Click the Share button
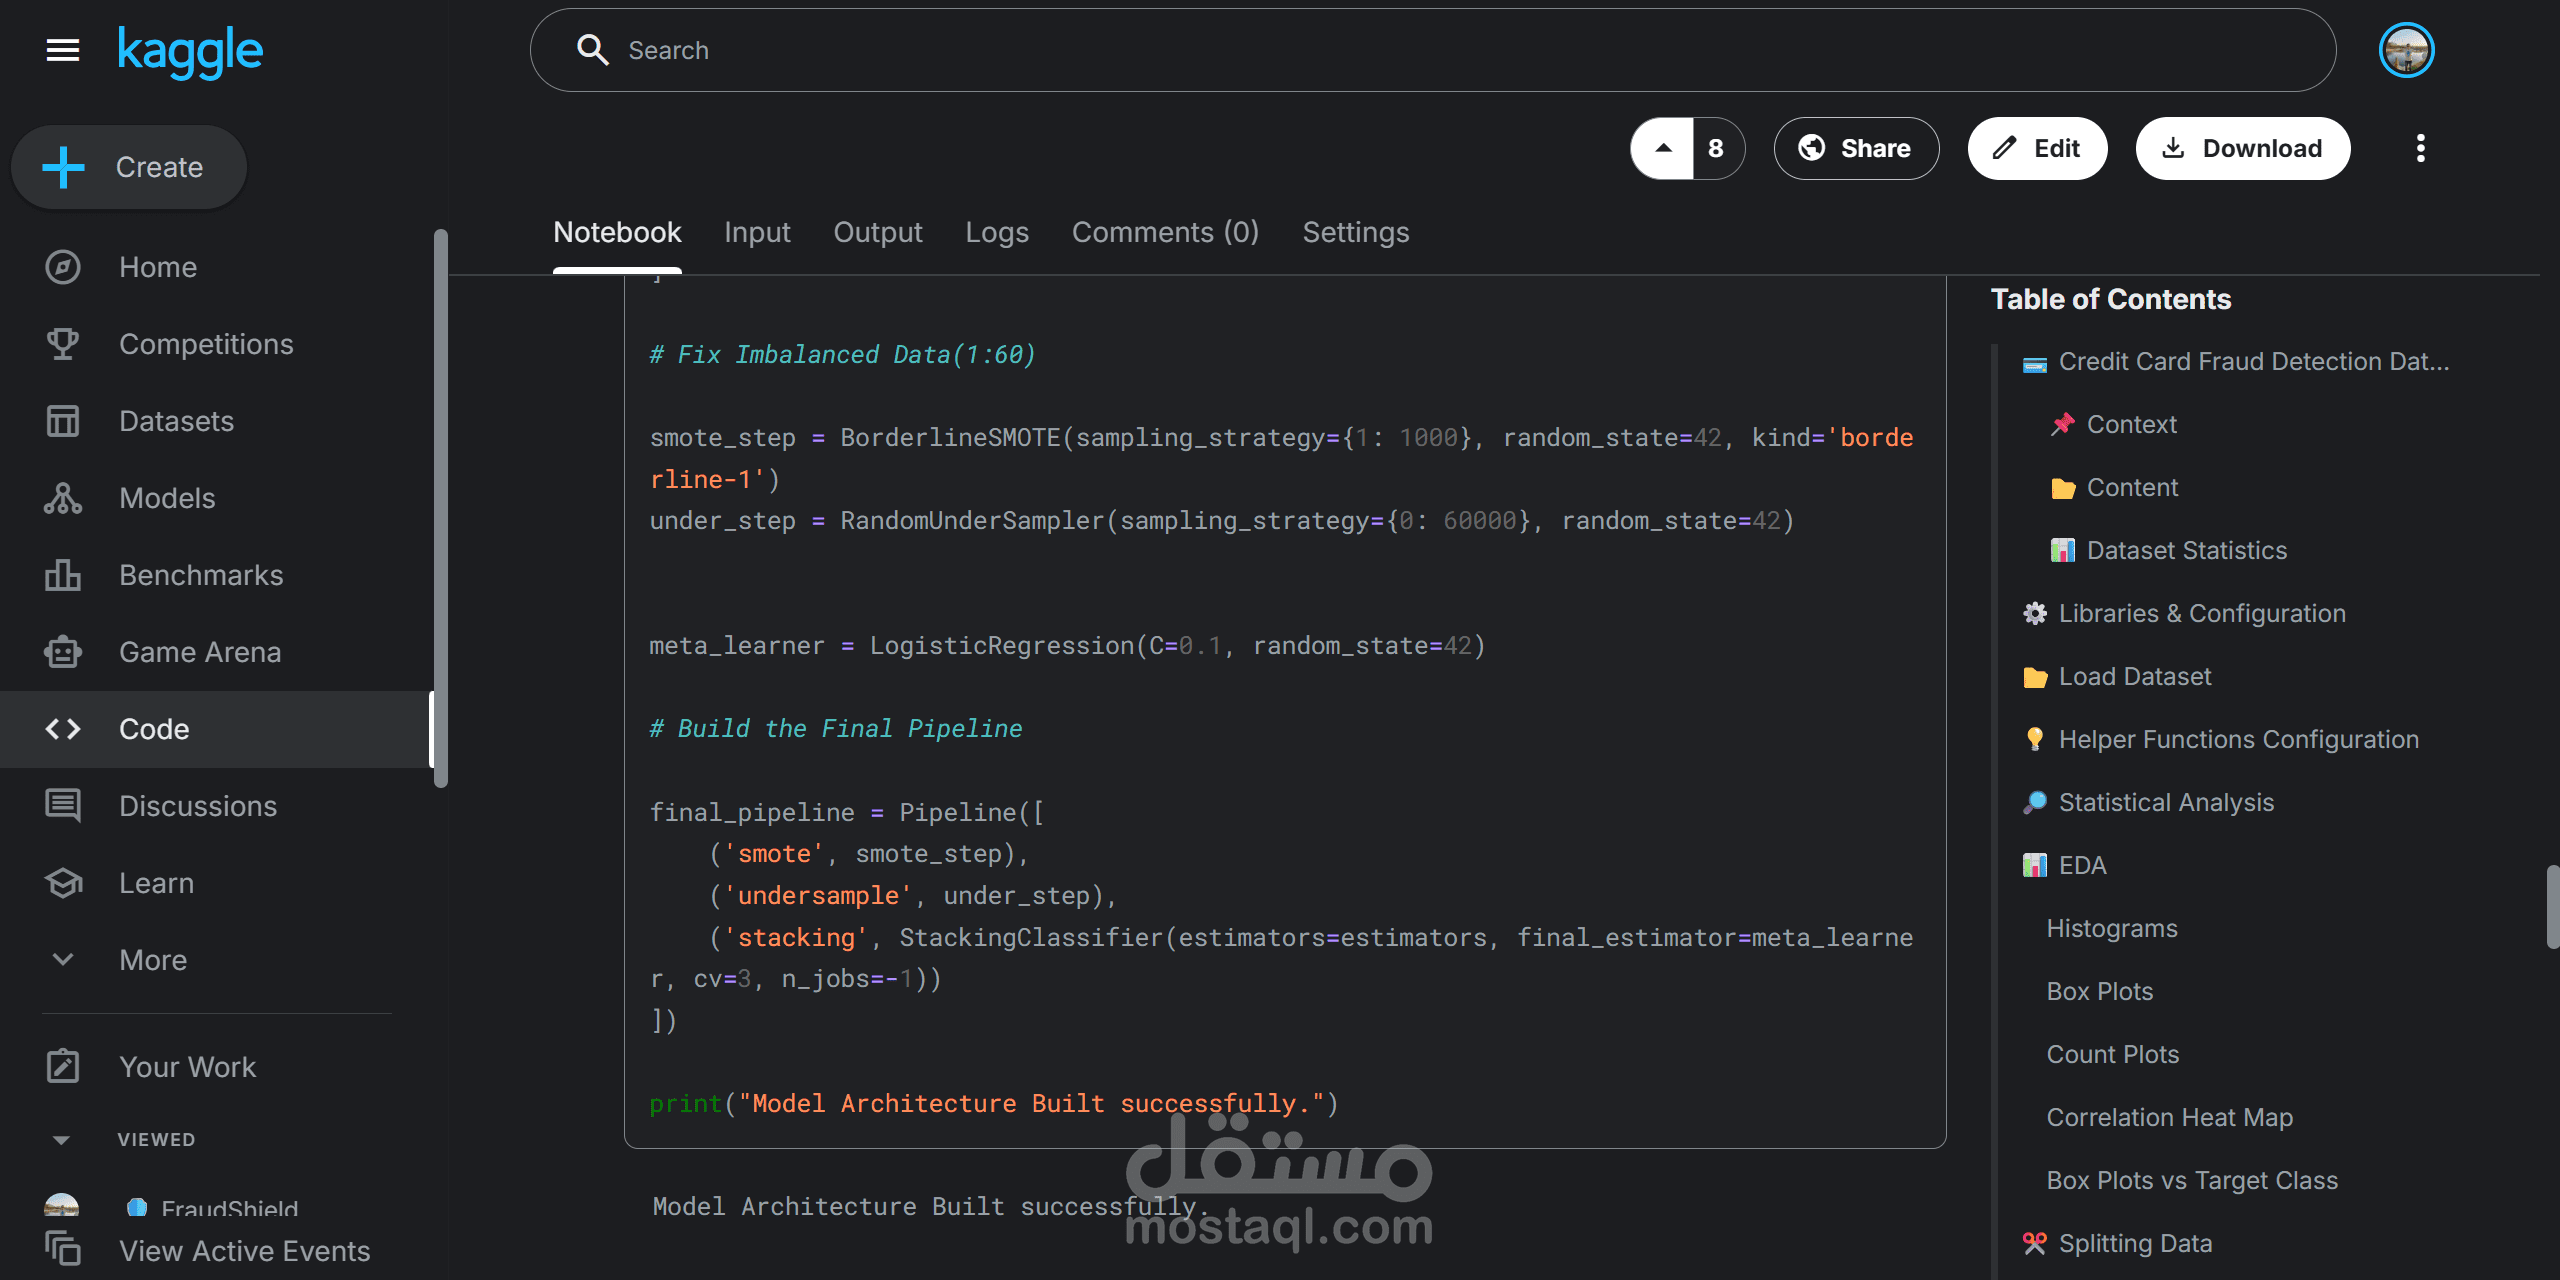Viewport: 2560px width, 1280px height. point(1856,148)
